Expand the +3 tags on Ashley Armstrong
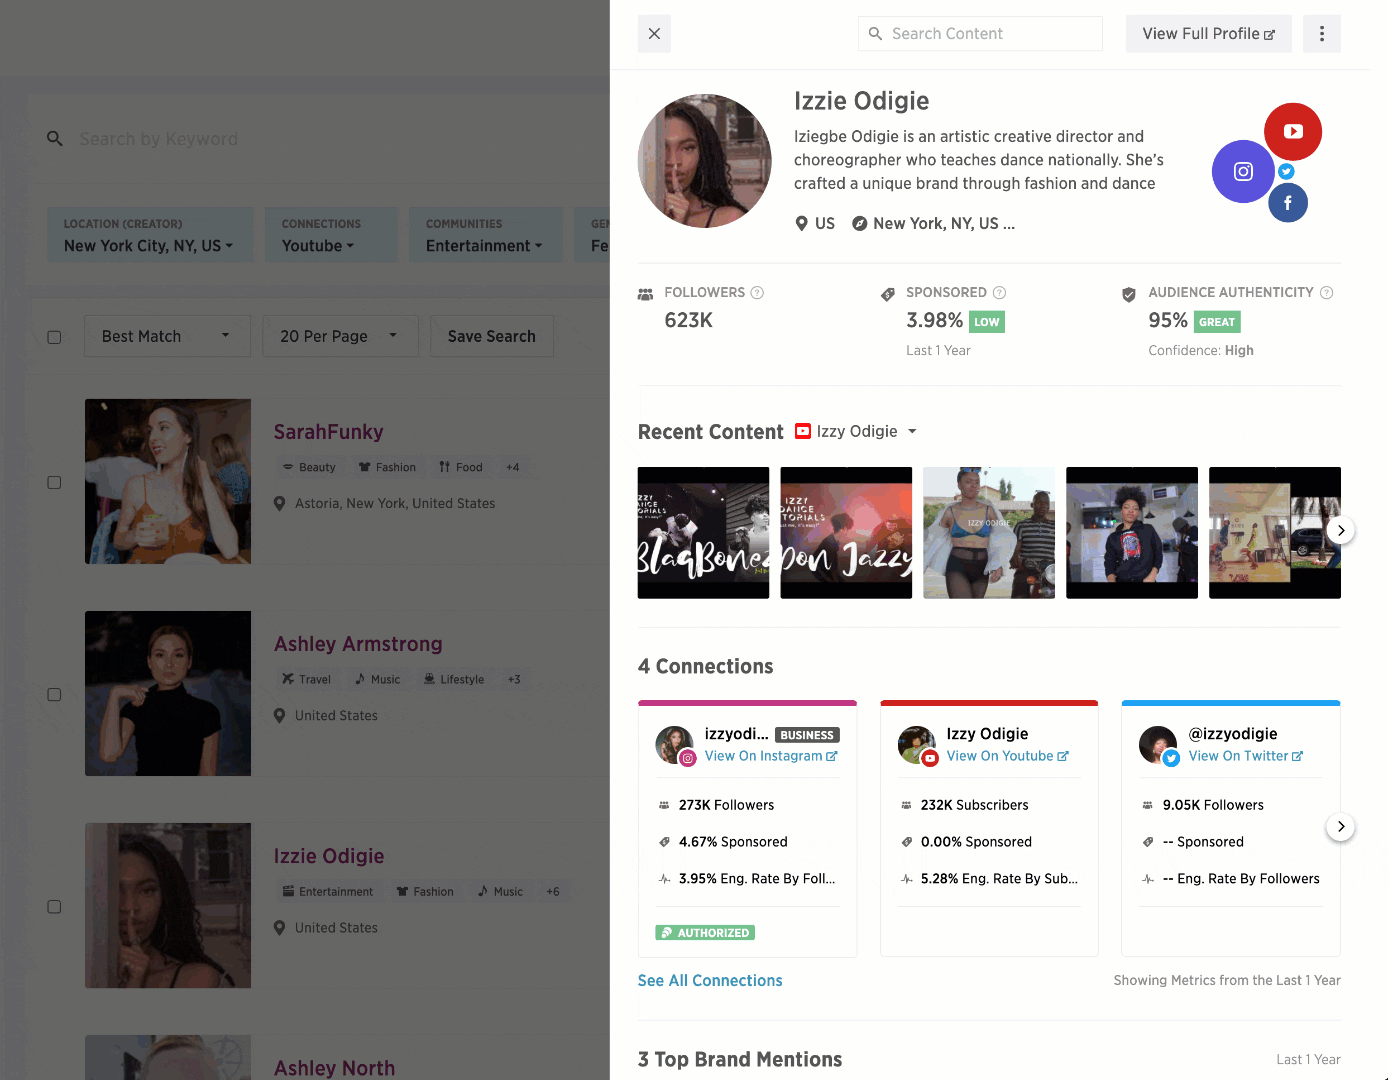The width and height of the screenshot is (1388, 1080). point(514,679)
